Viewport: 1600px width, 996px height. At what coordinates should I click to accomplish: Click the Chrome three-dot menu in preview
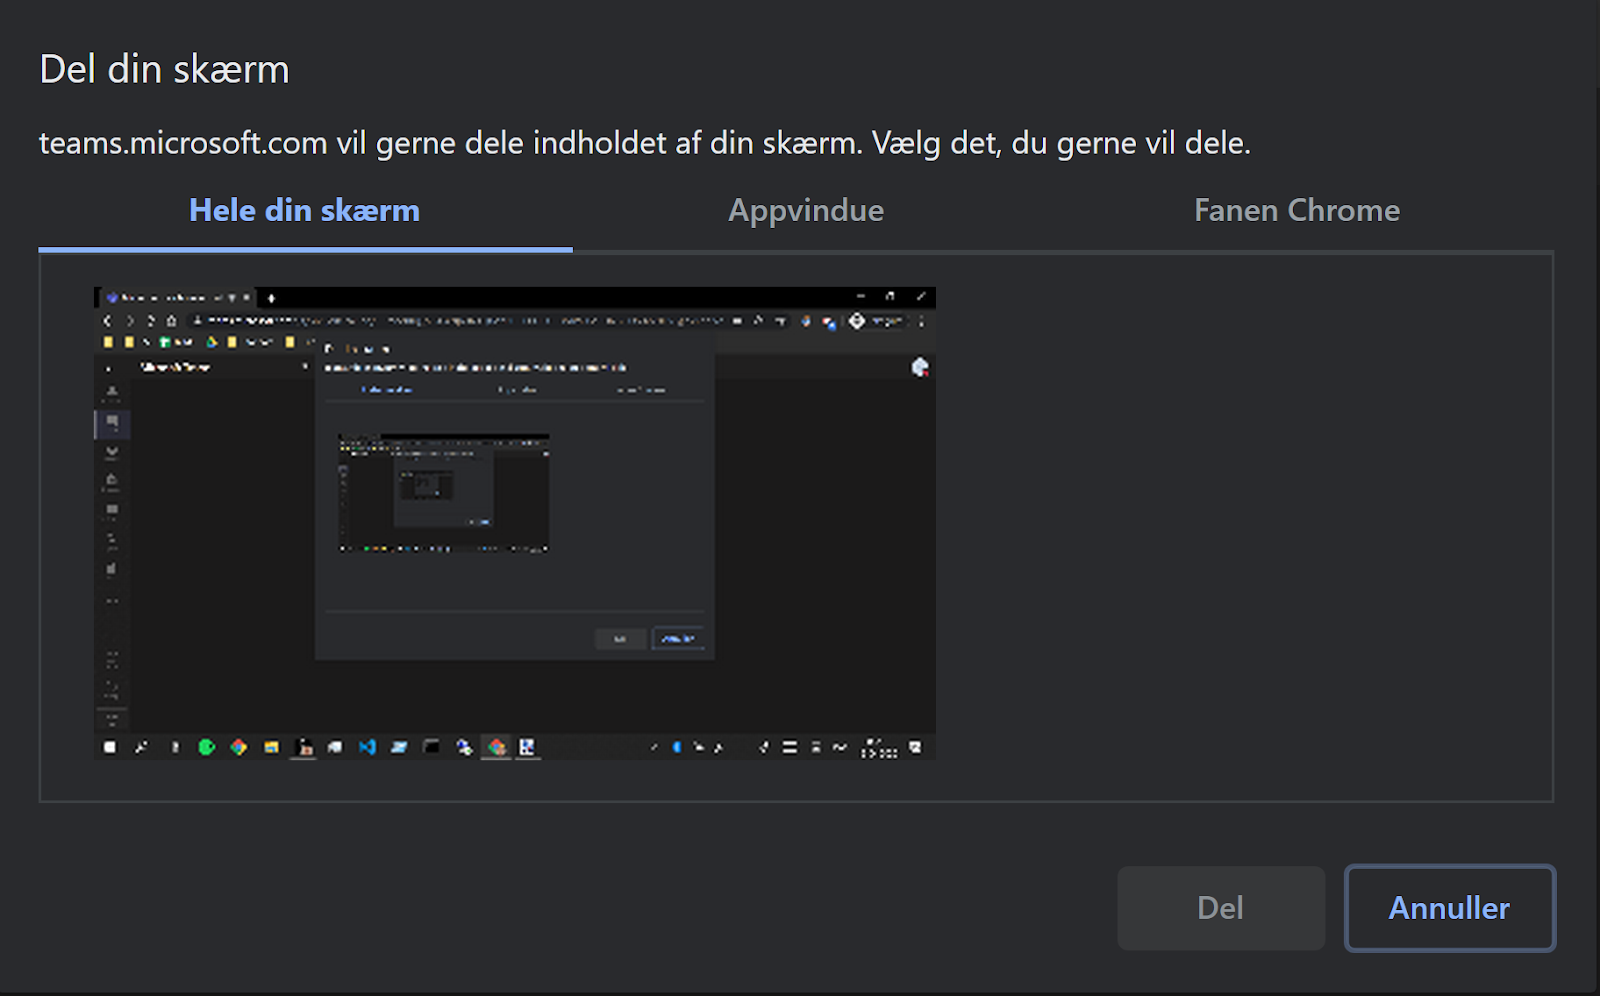coord(921,321)
